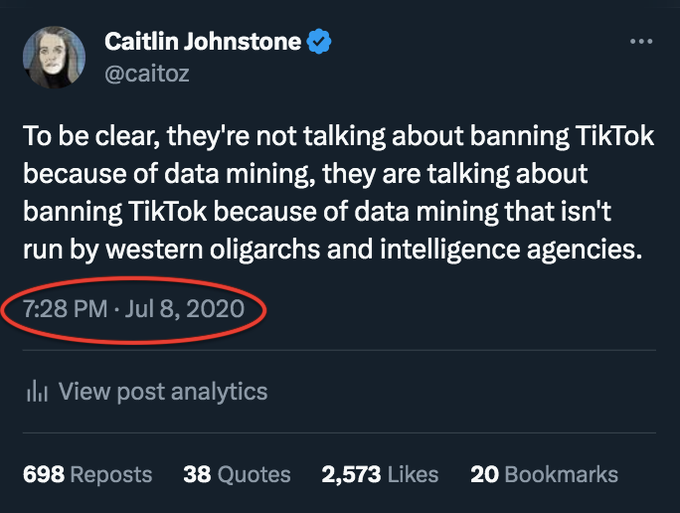Click the post analytics bar chart icon

click(37, 392)
